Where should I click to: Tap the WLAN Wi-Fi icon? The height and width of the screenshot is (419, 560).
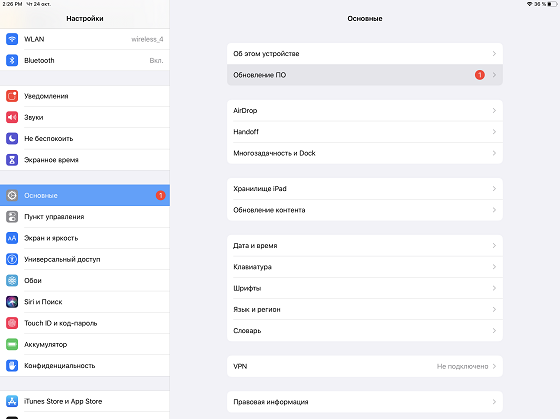pyautogui.click(x=12, y=39)
